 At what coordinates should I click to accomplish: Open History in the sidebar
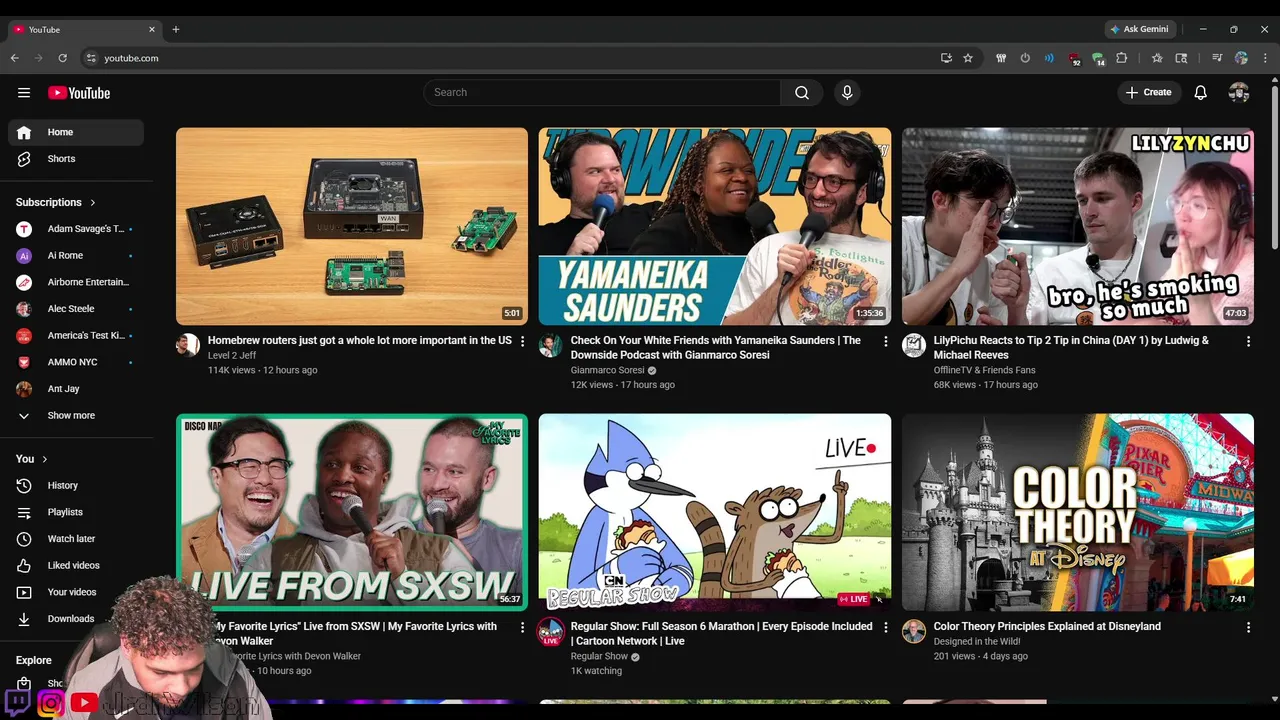click(76, 486)
